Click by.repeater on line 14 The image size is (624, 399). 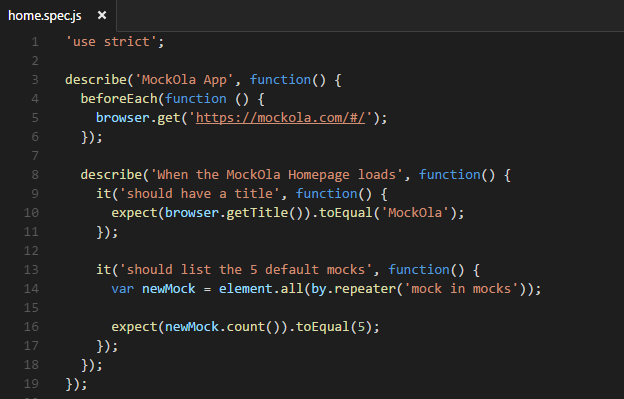point(353,289)
